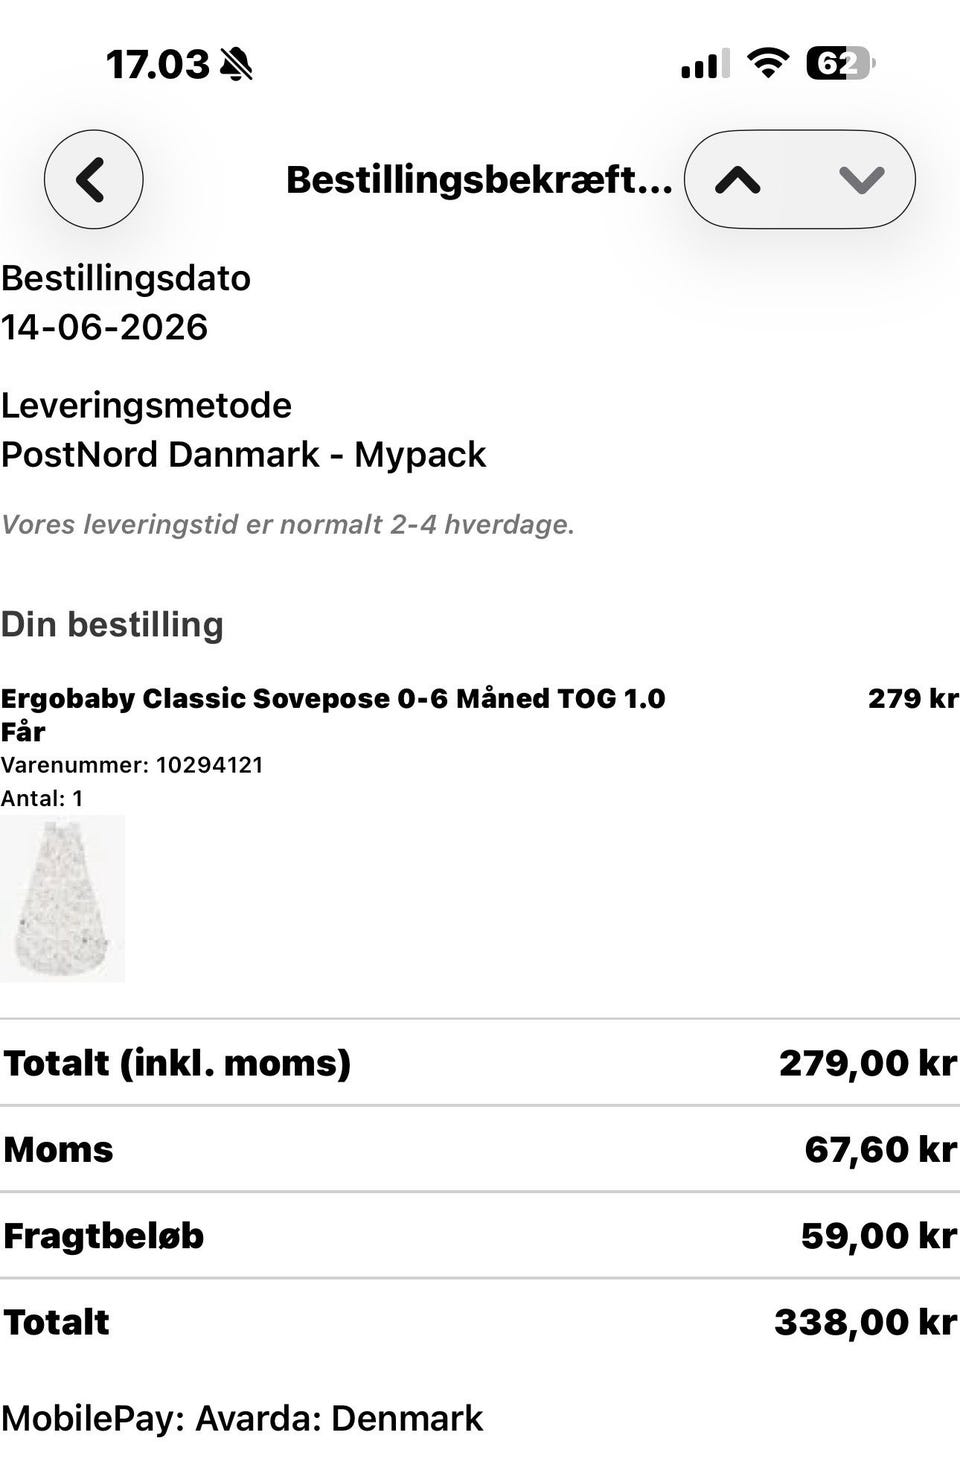The image size is (960, 1476).
Task: Tap the battery level indicator
Action: (841, 64)
